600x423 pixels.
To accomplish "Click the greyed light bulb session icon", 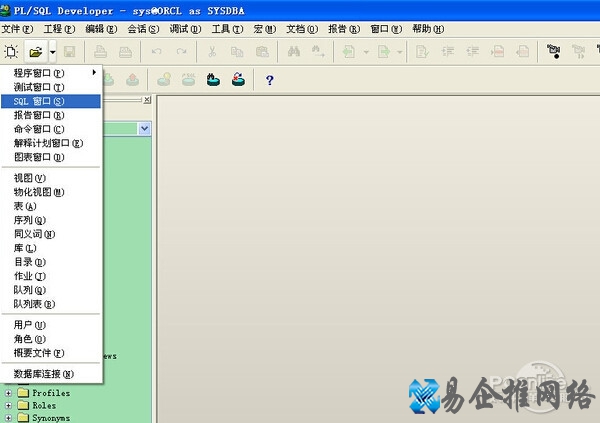I will [x=164, y=80].
